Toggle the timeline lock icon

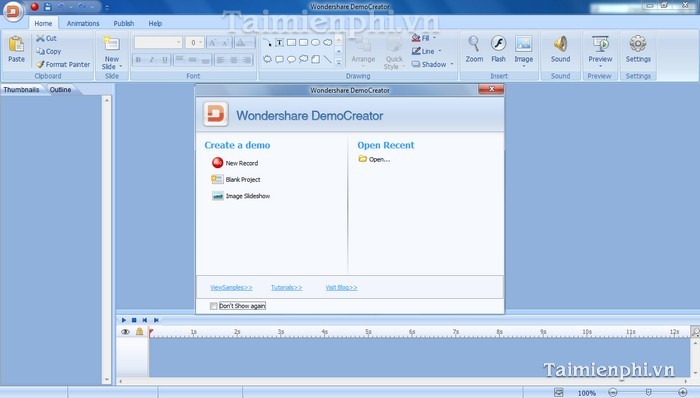[x=140, y=332]
